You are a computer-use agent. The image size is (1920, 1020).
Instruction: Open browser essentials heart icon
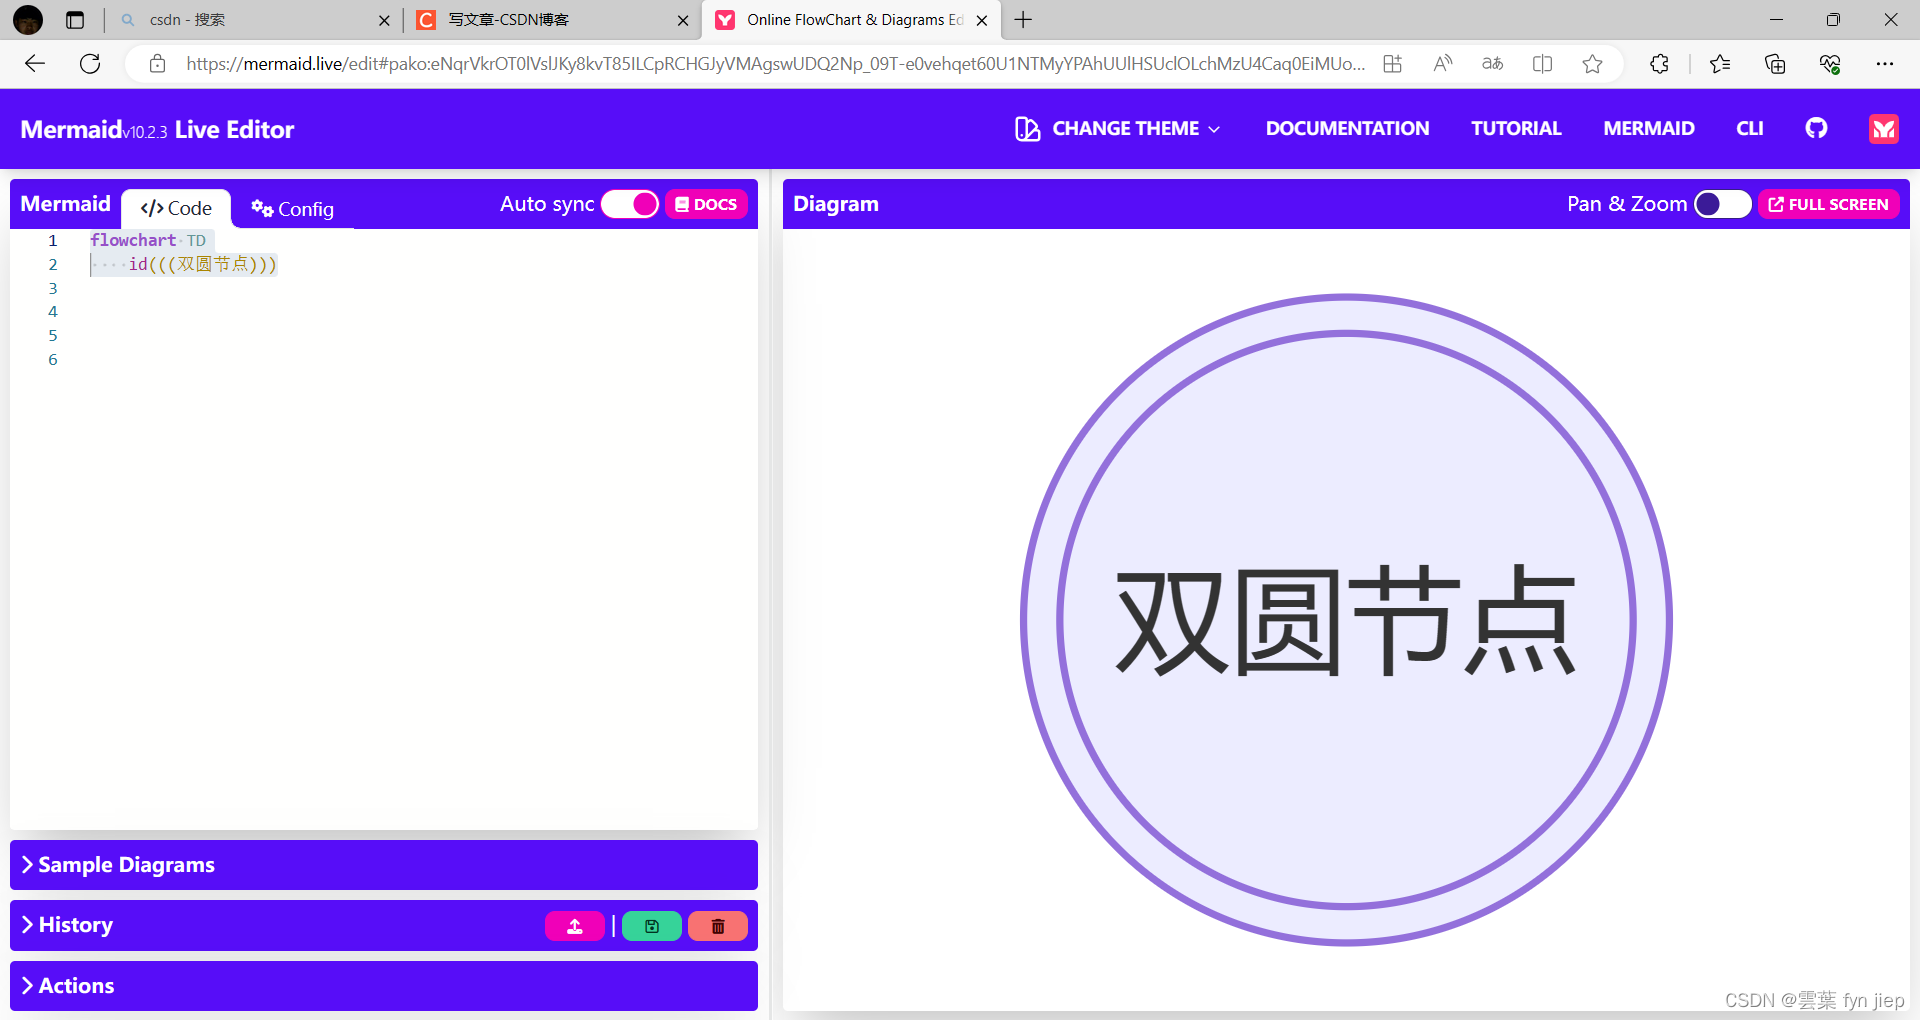tap(1830, 64)
